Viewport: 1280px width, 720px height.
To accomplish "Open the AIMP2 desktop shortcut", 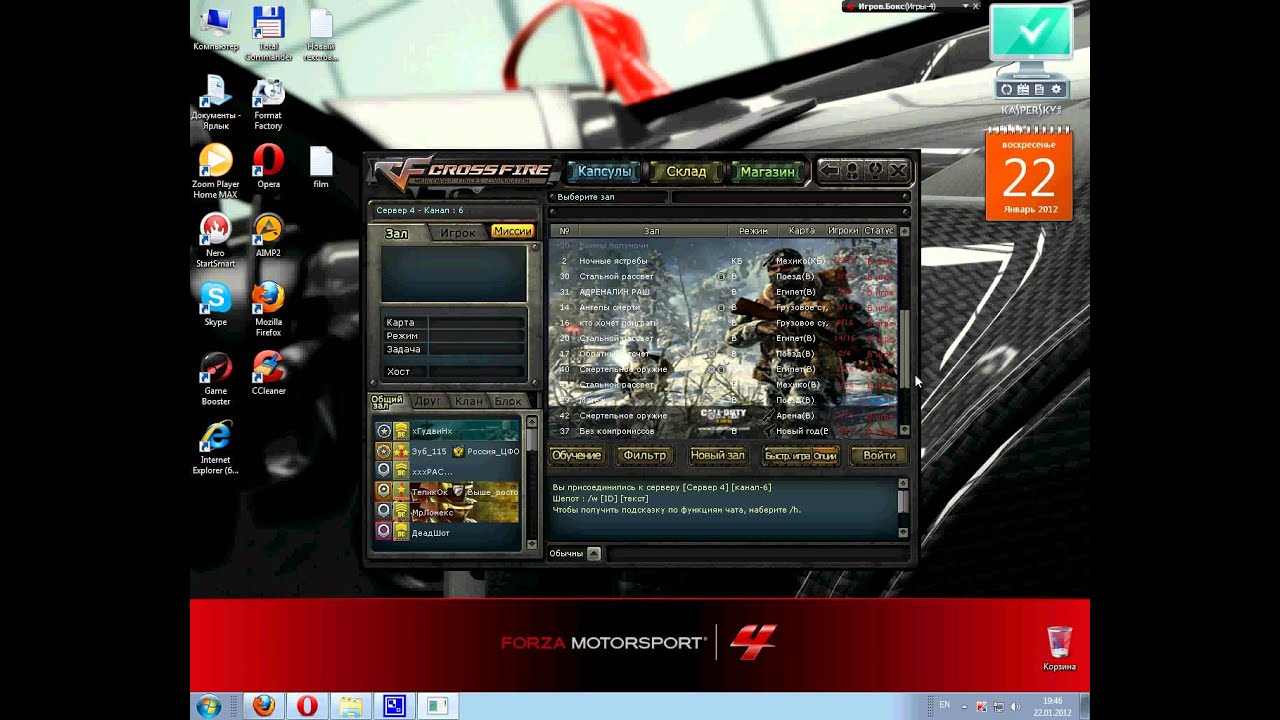I will click(x=268, y=236).
